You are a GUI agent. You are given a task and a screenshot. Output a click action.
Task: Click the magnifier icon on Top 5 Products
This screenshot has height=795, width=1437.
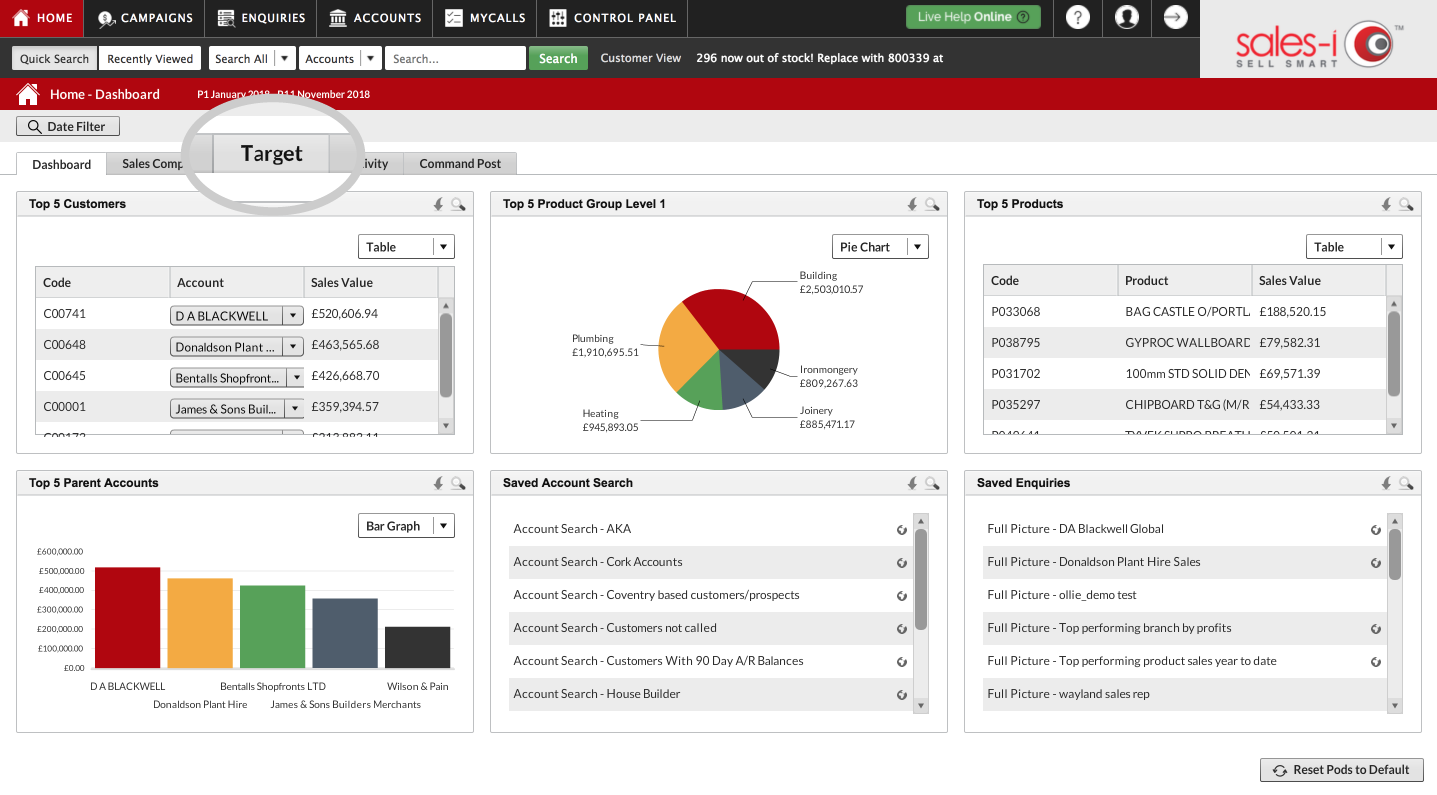1406,204
